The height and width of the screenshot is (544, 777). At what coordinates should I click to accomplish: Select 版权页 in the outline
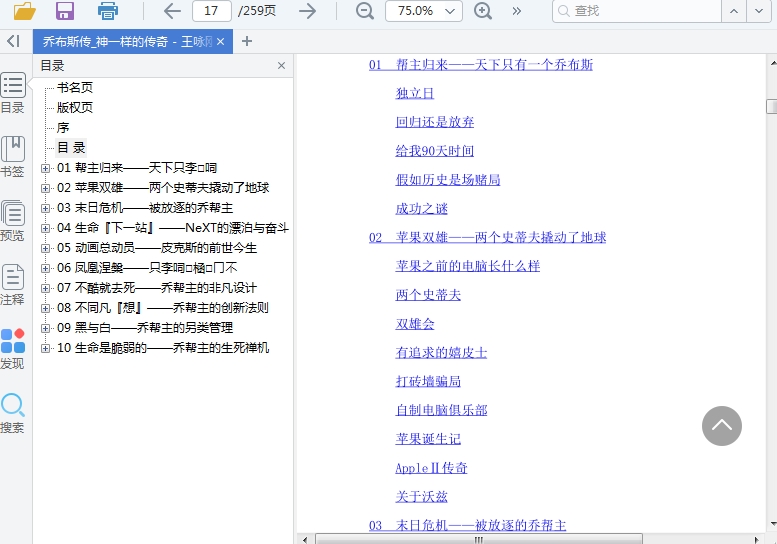click(x=75, y=108)
